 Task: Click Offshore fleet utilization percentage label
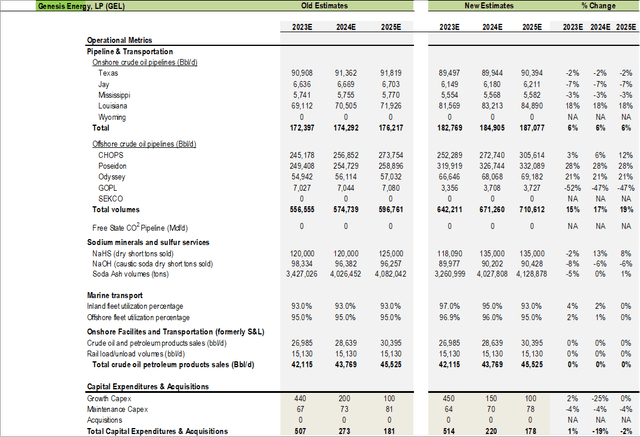pos(138,317)
